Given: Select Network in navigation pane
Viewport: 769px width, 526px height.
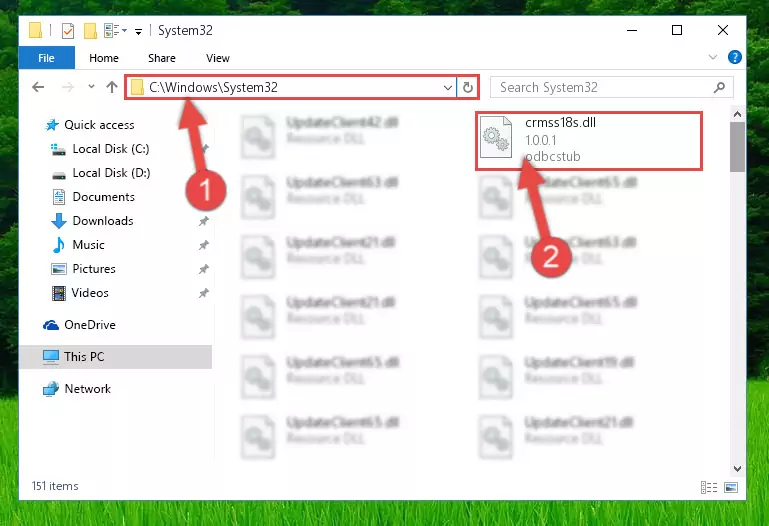Looking at the screenshot, I should pyautogui.click(x=88, y=389).
